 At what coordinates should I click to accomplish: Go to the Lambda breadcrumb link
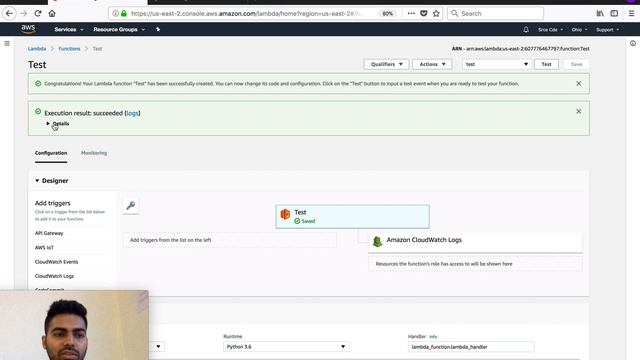pos(37,49)
